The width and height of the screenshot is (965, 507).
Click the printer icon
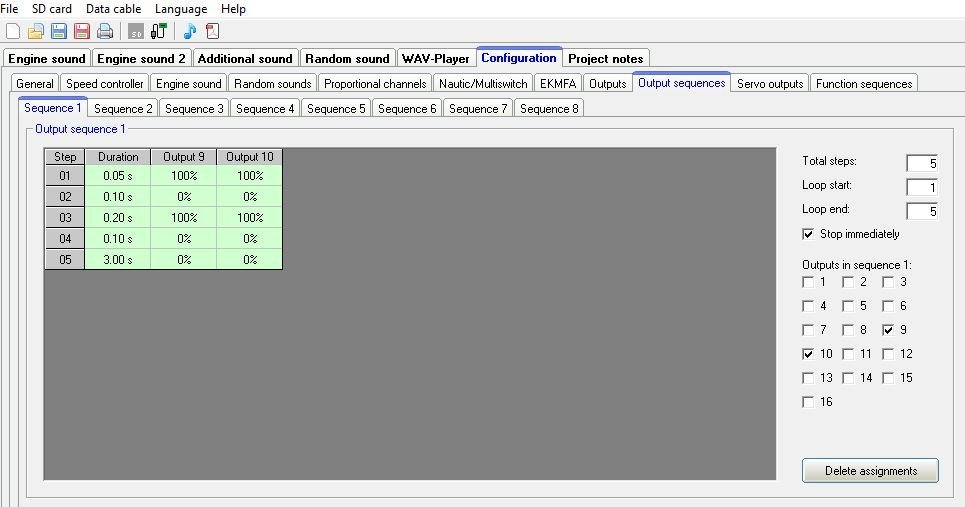(x=105, y=31)
